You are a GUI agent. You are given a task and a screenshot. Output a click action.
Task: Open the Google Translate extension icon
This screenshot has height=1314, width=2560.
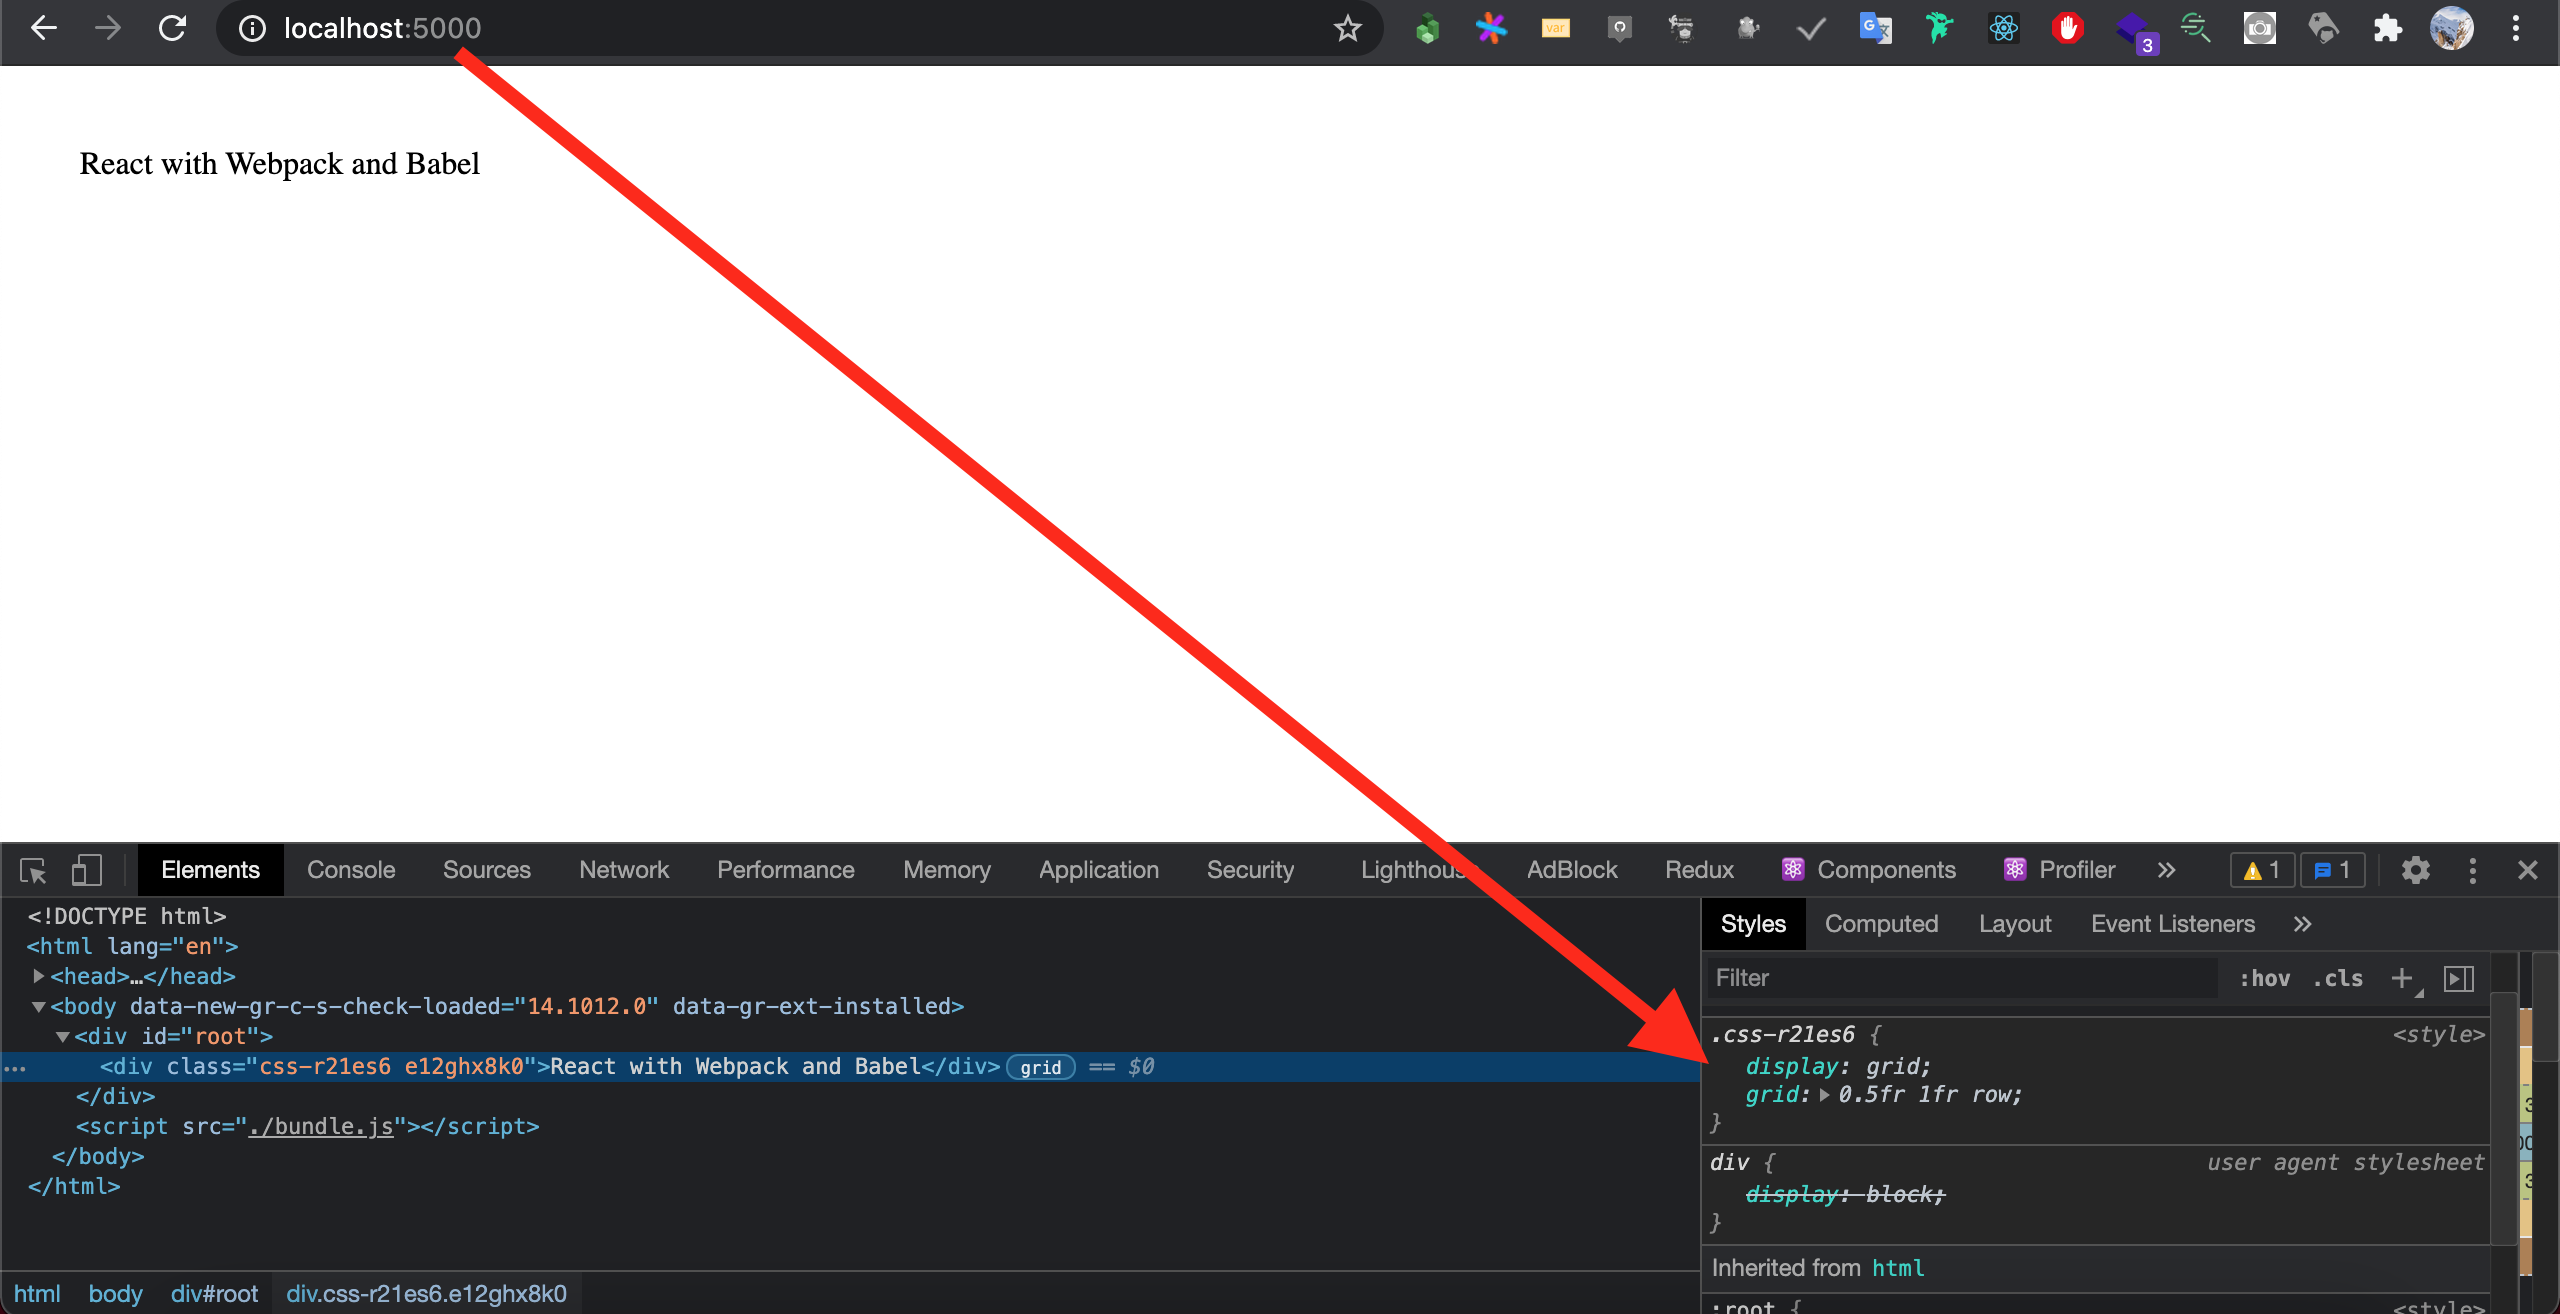1875,28
